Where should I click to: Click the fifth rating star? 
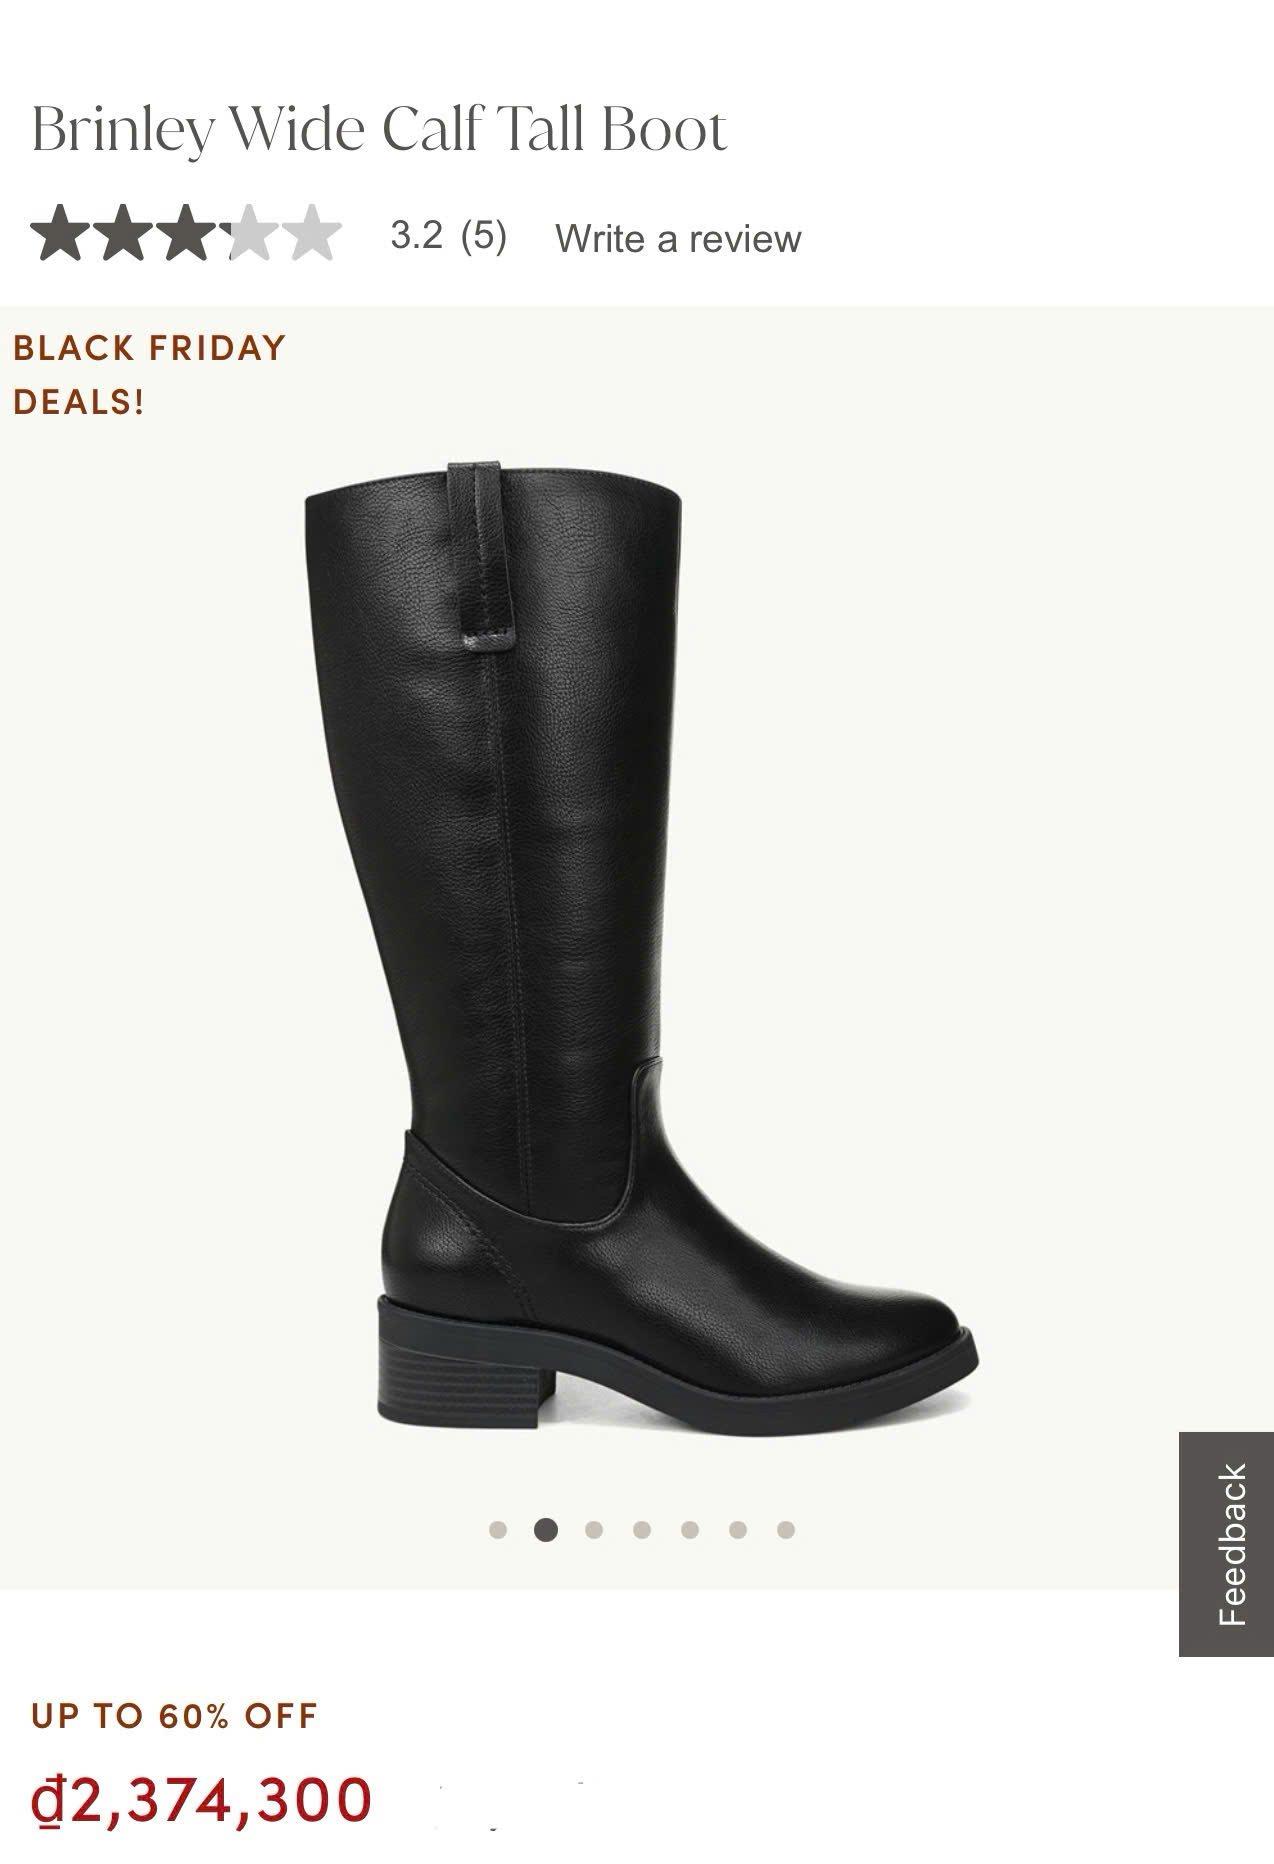[311, 233]
